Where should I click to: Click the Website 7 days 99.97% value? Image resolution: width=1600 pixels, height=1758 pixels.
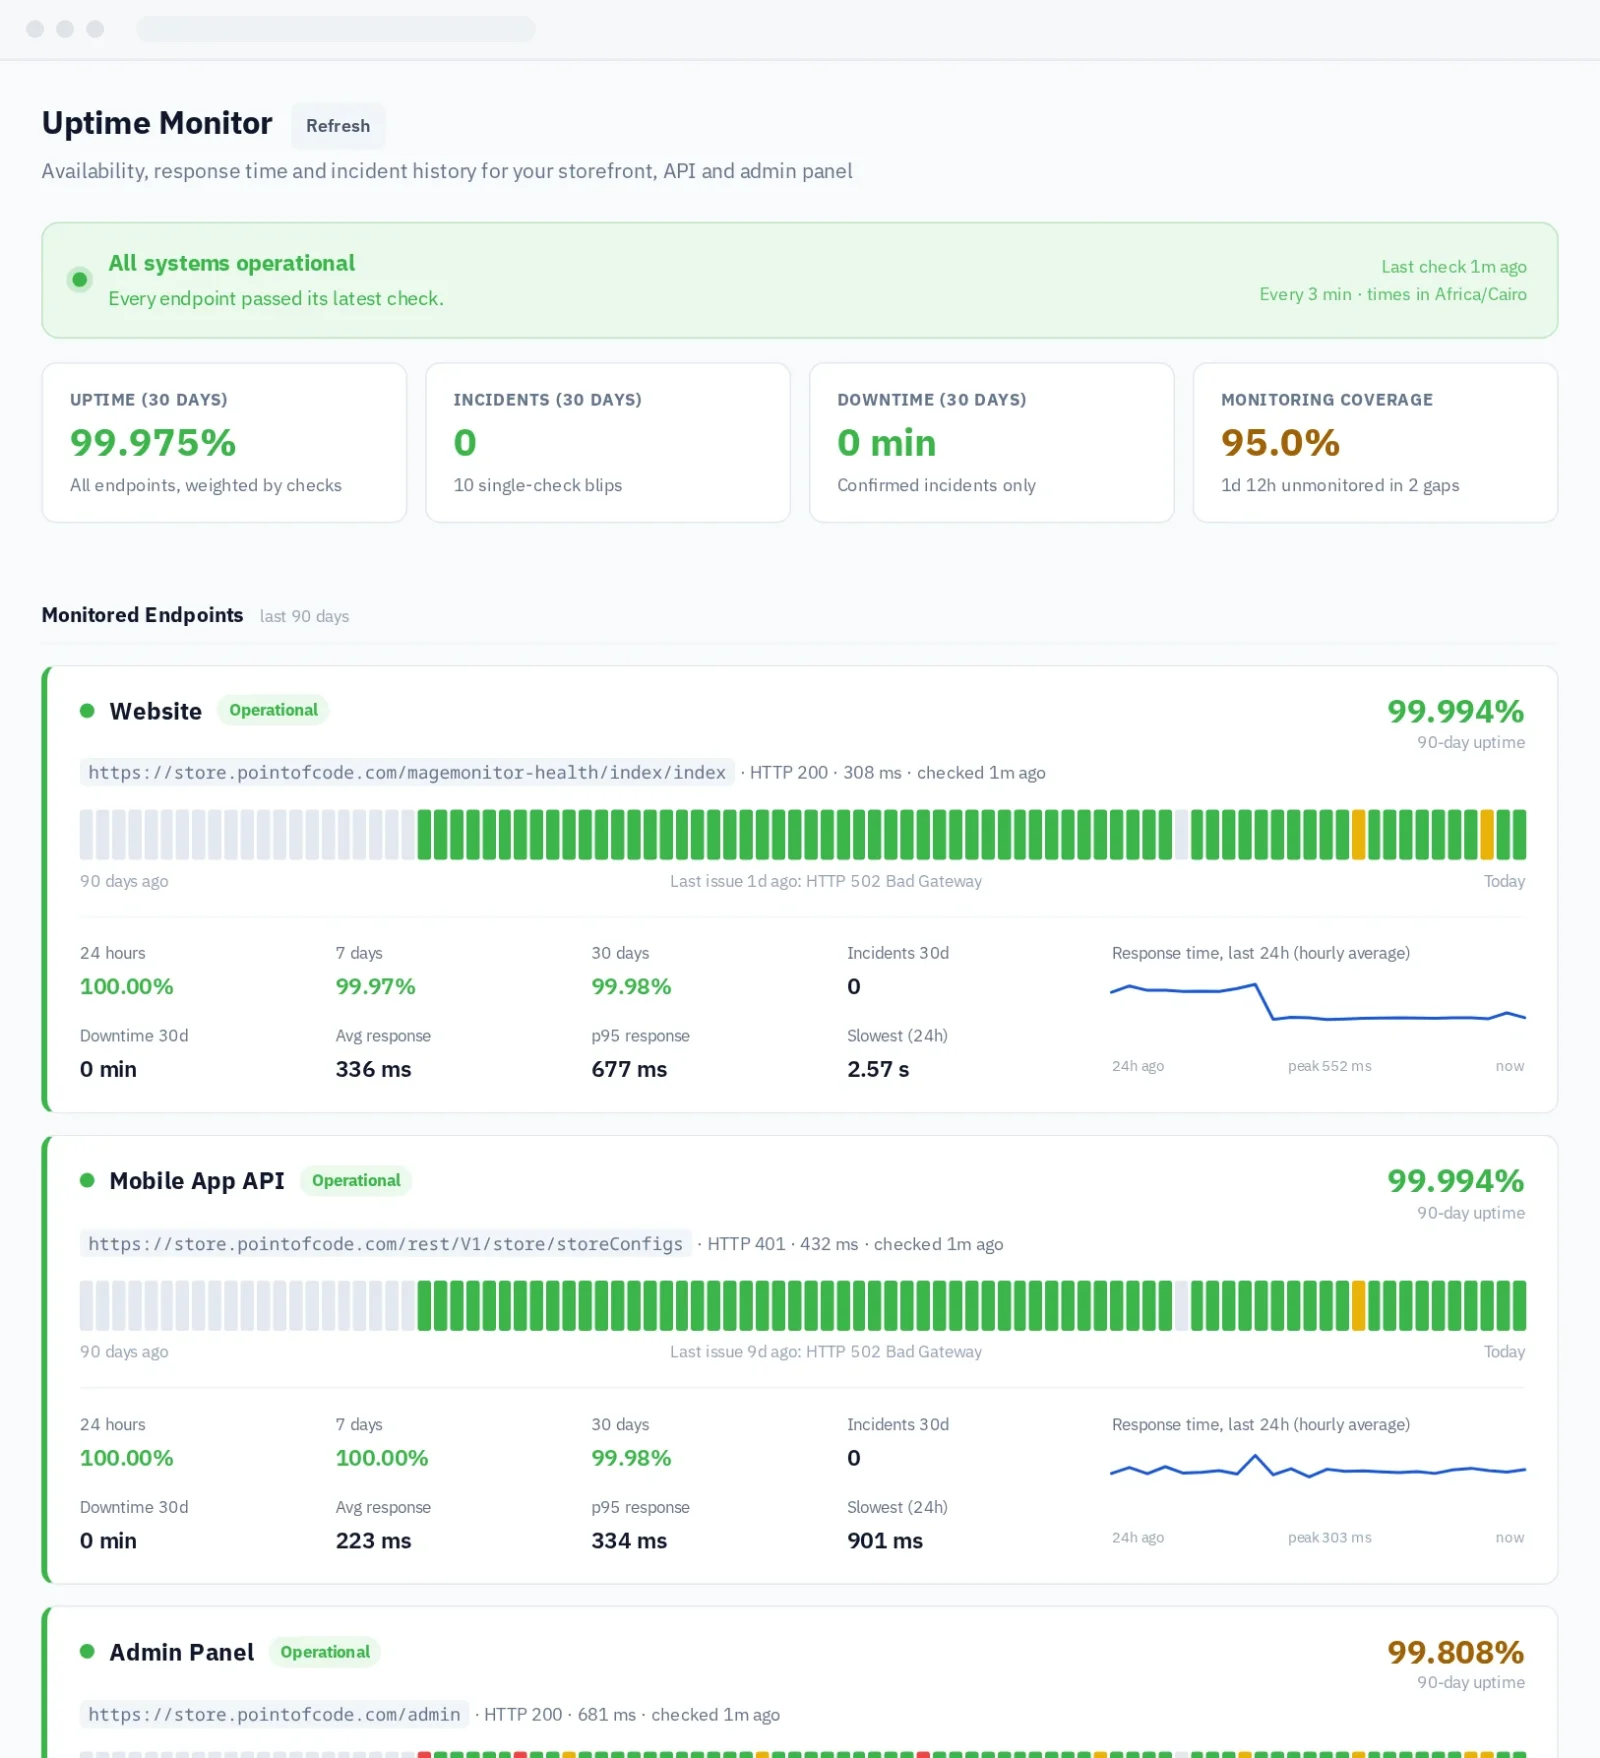pyautogui.click(x=375, y=987)
